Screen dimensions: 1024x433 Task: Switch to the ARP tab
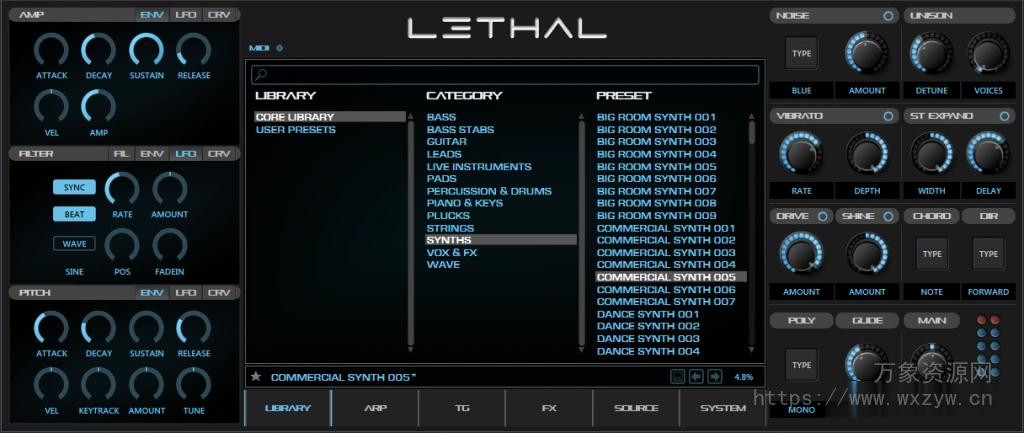375,408
